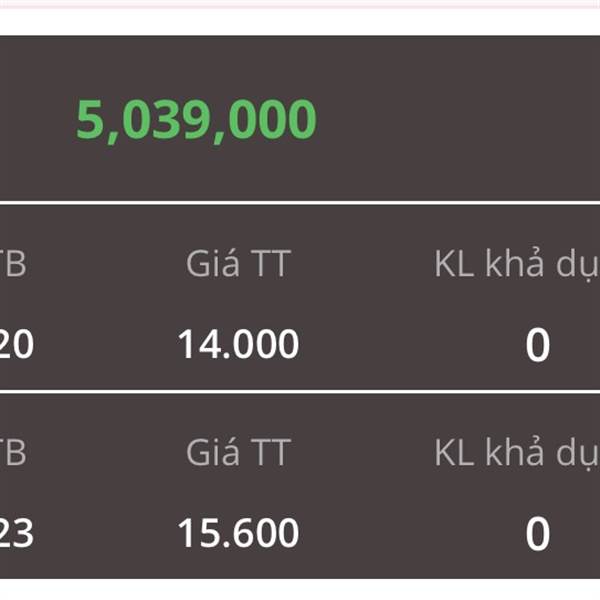600x600 pixels.
Task: Click available volume 0 beside 14.000
Action: [538, 345]
